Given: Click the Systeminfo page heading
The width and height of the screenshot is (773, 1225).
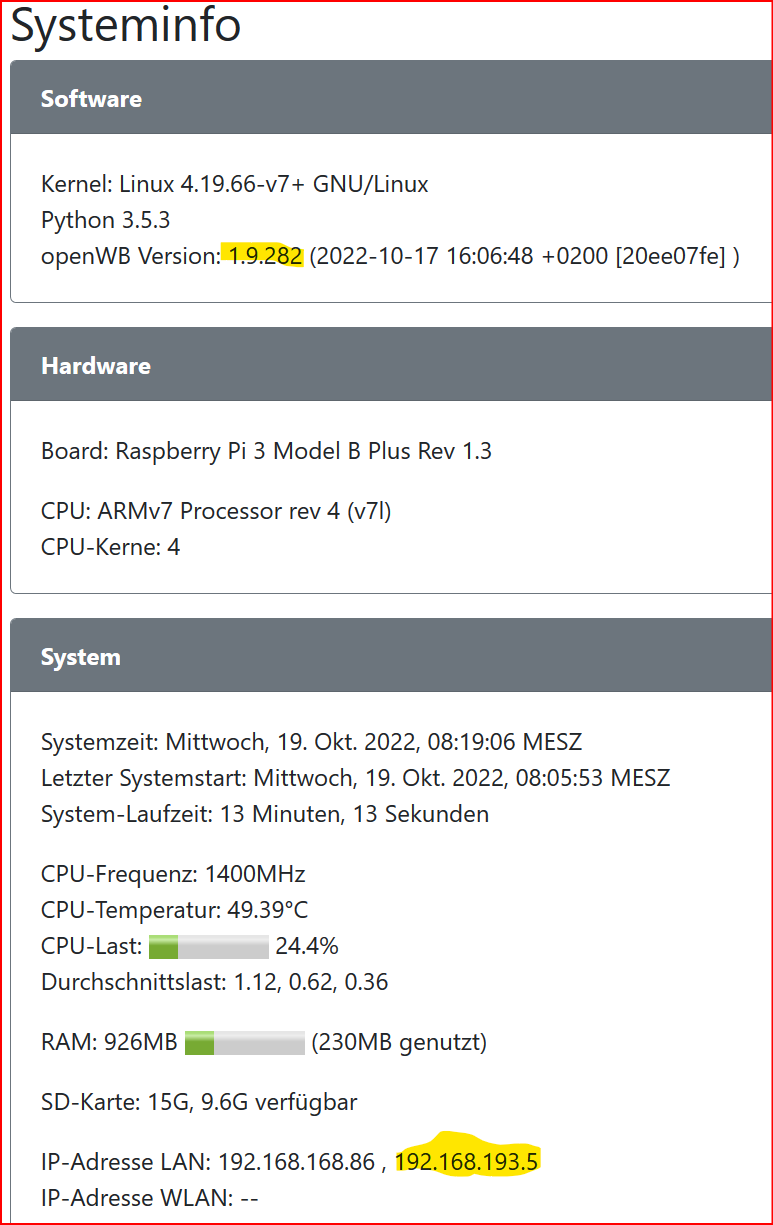Looking at the screenshot, I should click(x=126, y=25).
